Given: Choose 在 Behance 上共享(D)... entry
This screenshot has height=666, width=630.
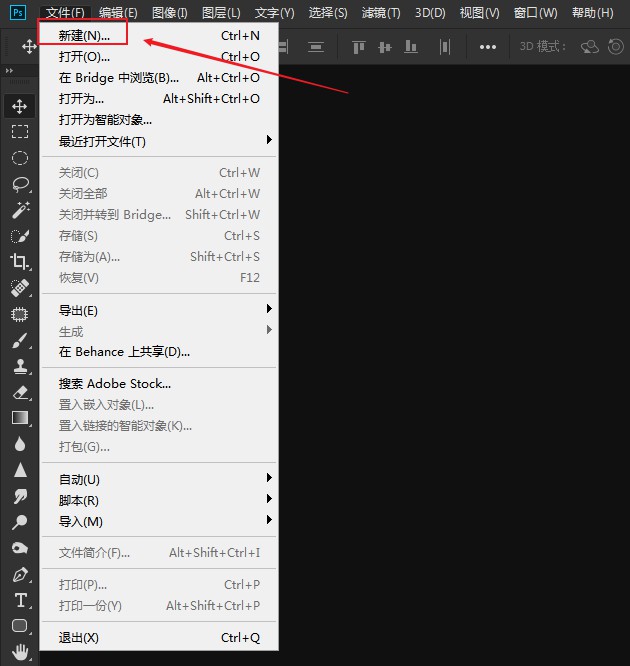Looking at the screenshot, I should (x=159, y=352).
